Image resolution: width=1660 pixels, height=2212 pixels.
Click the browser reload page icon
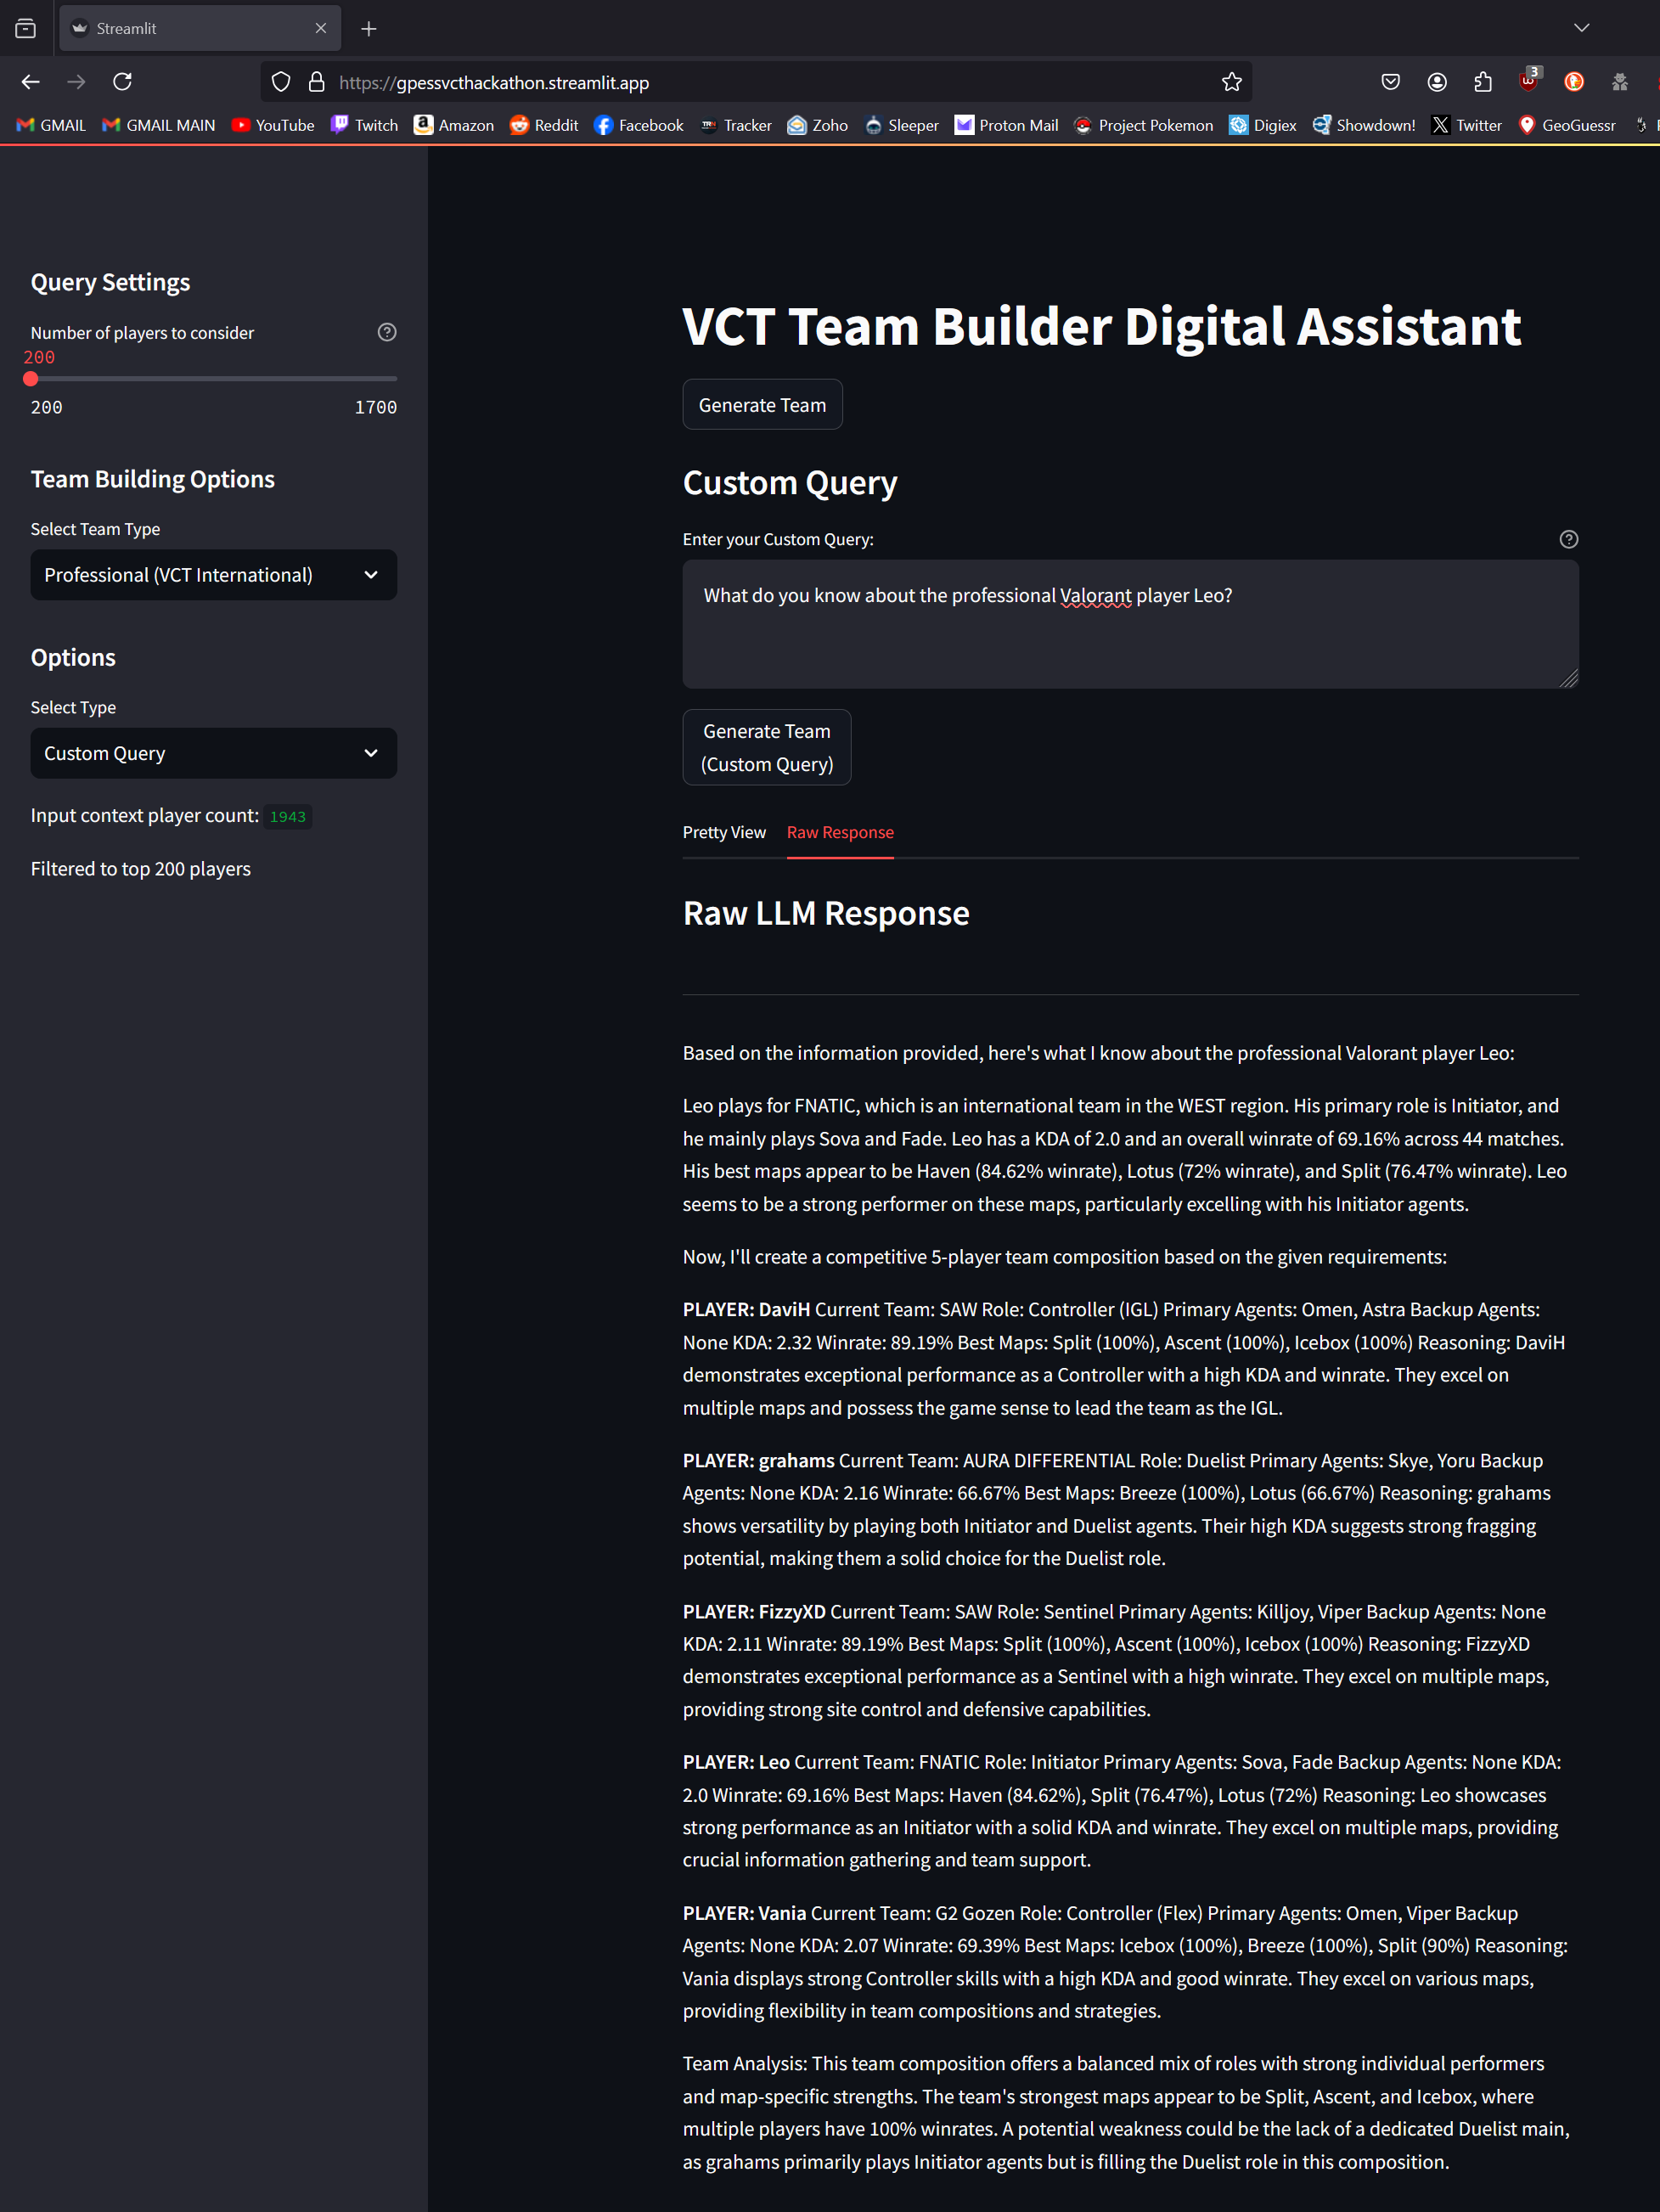coord(122,82)
